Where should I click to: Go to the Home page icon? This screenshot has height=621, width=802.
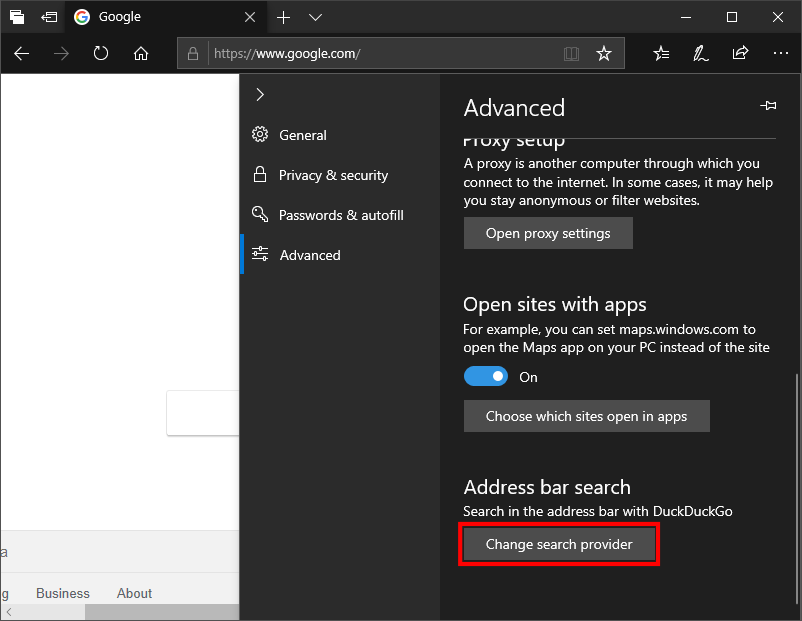(141, 54)
